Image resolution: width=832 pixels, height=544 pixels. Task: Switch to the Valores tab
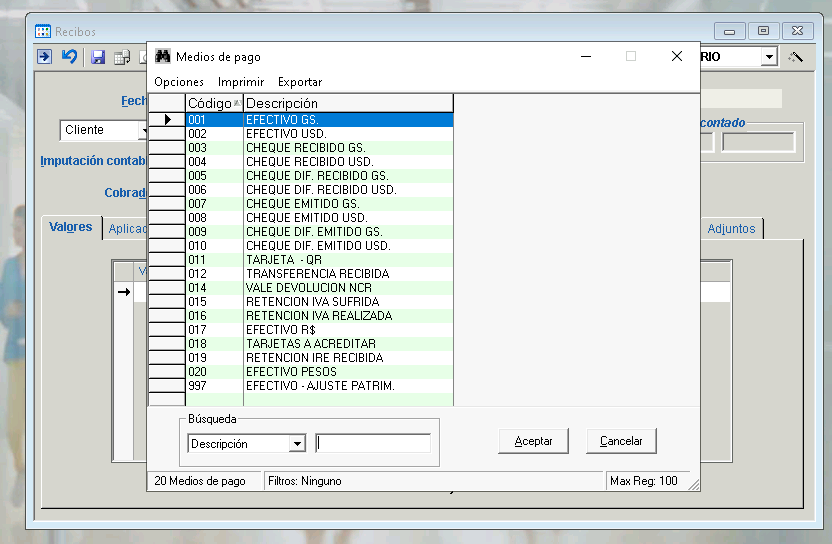point(71,227)
